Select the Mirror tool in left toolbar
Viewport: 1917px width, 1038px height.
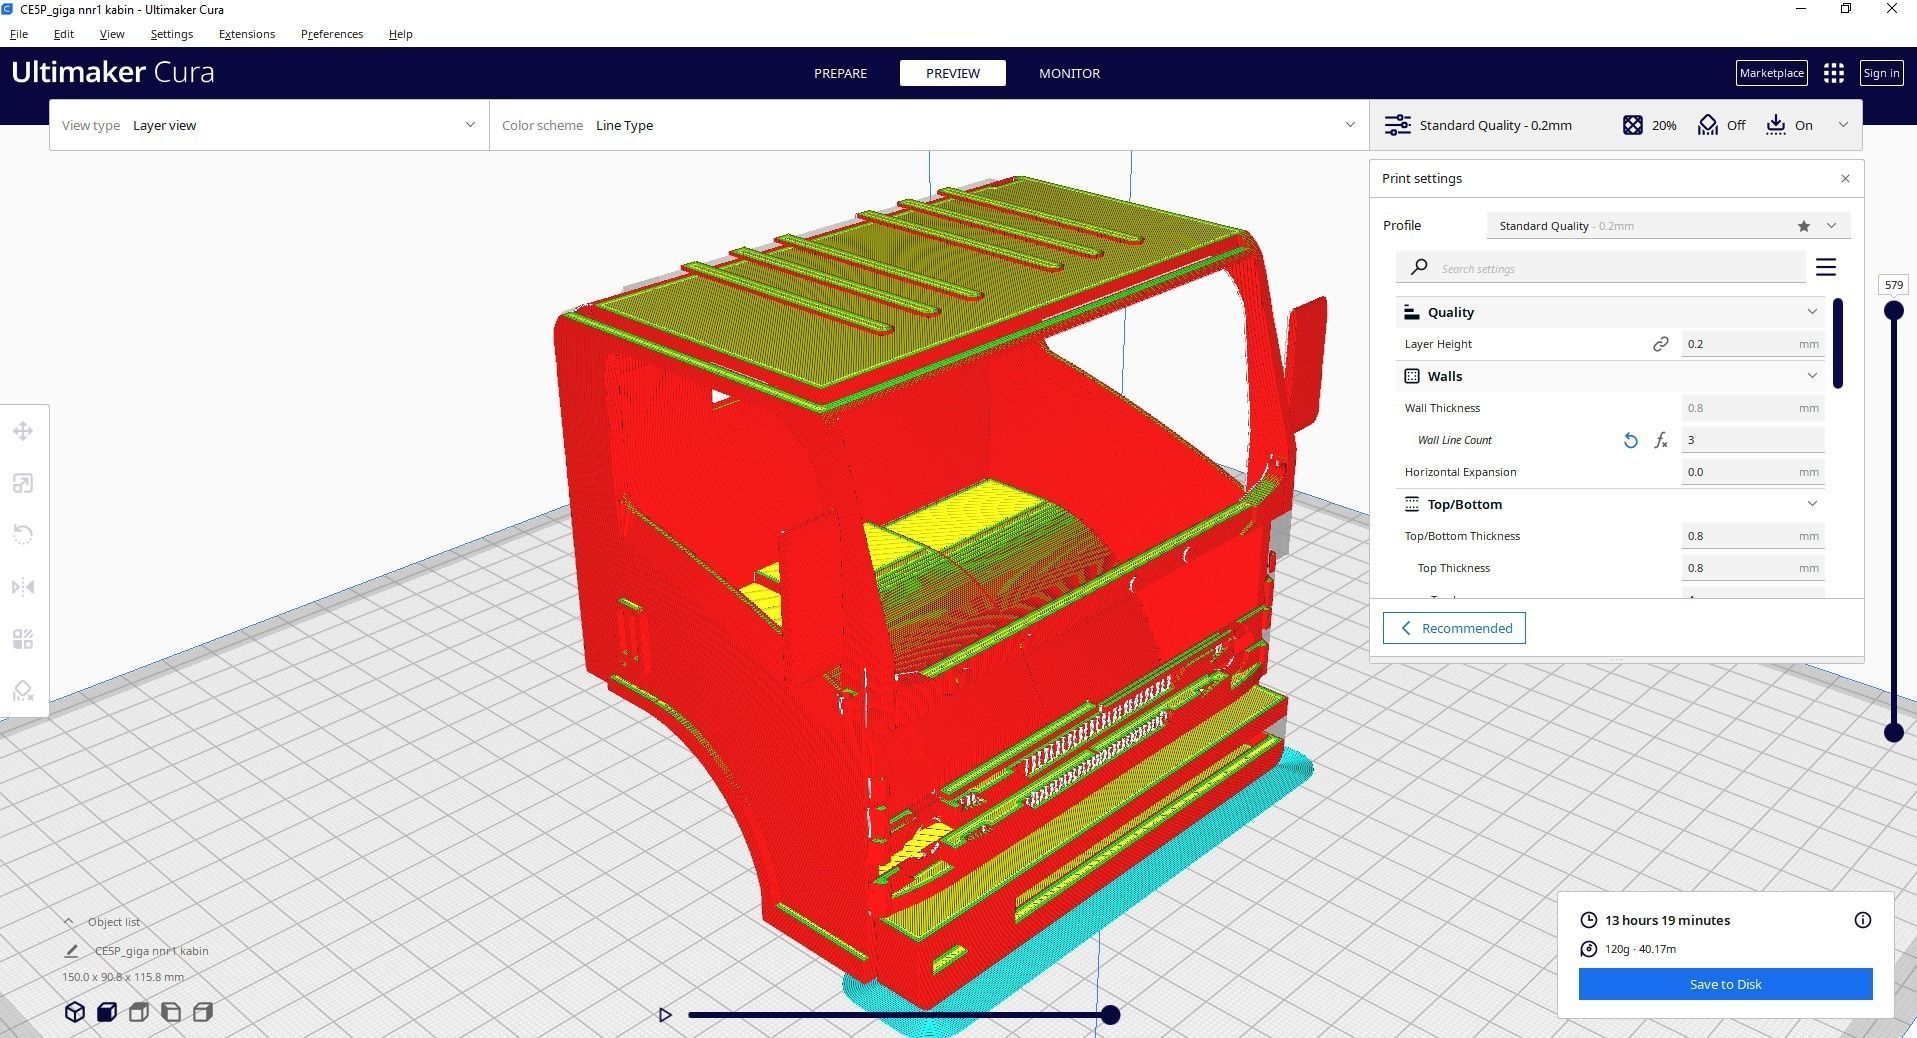click(23, 587)
